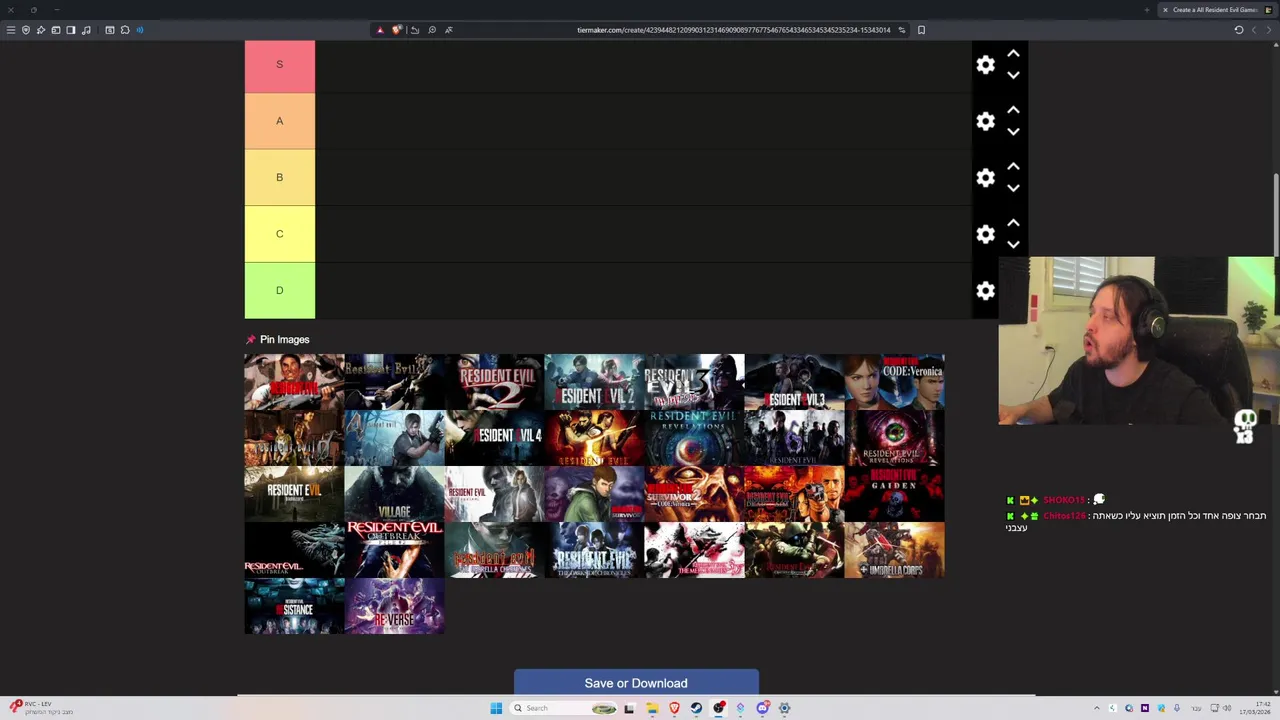Open settings gear for C tier row
This screenshot has height=720, width=1280.
[985, 234]
